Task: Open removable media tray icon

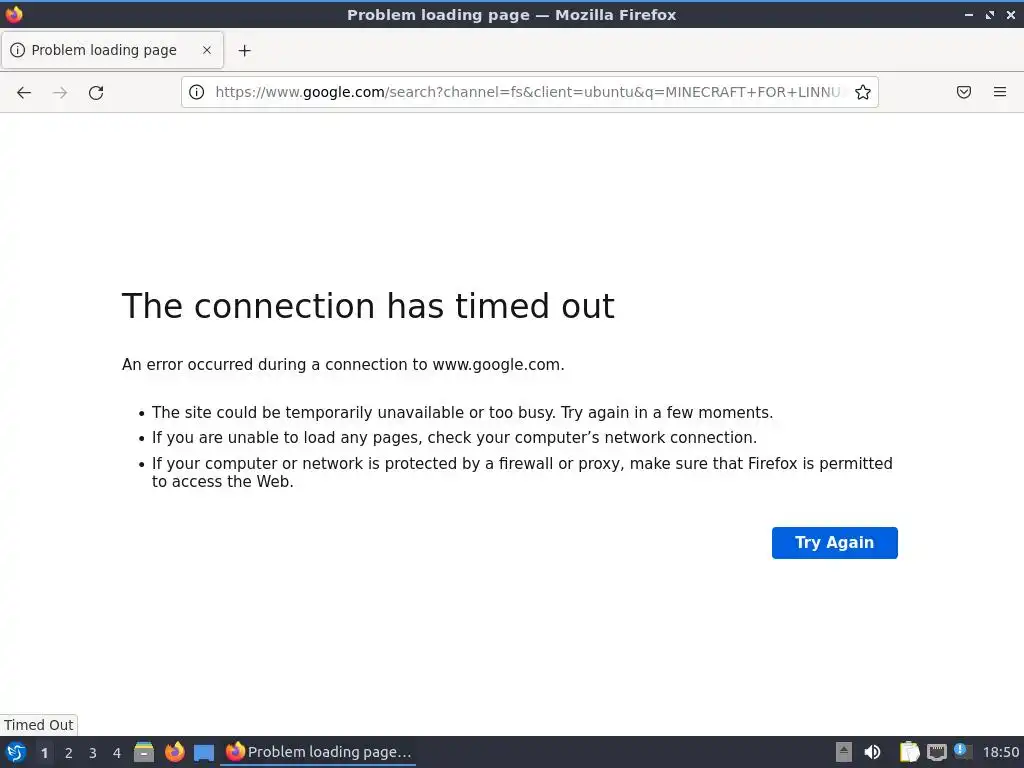Action: (844, 752)
